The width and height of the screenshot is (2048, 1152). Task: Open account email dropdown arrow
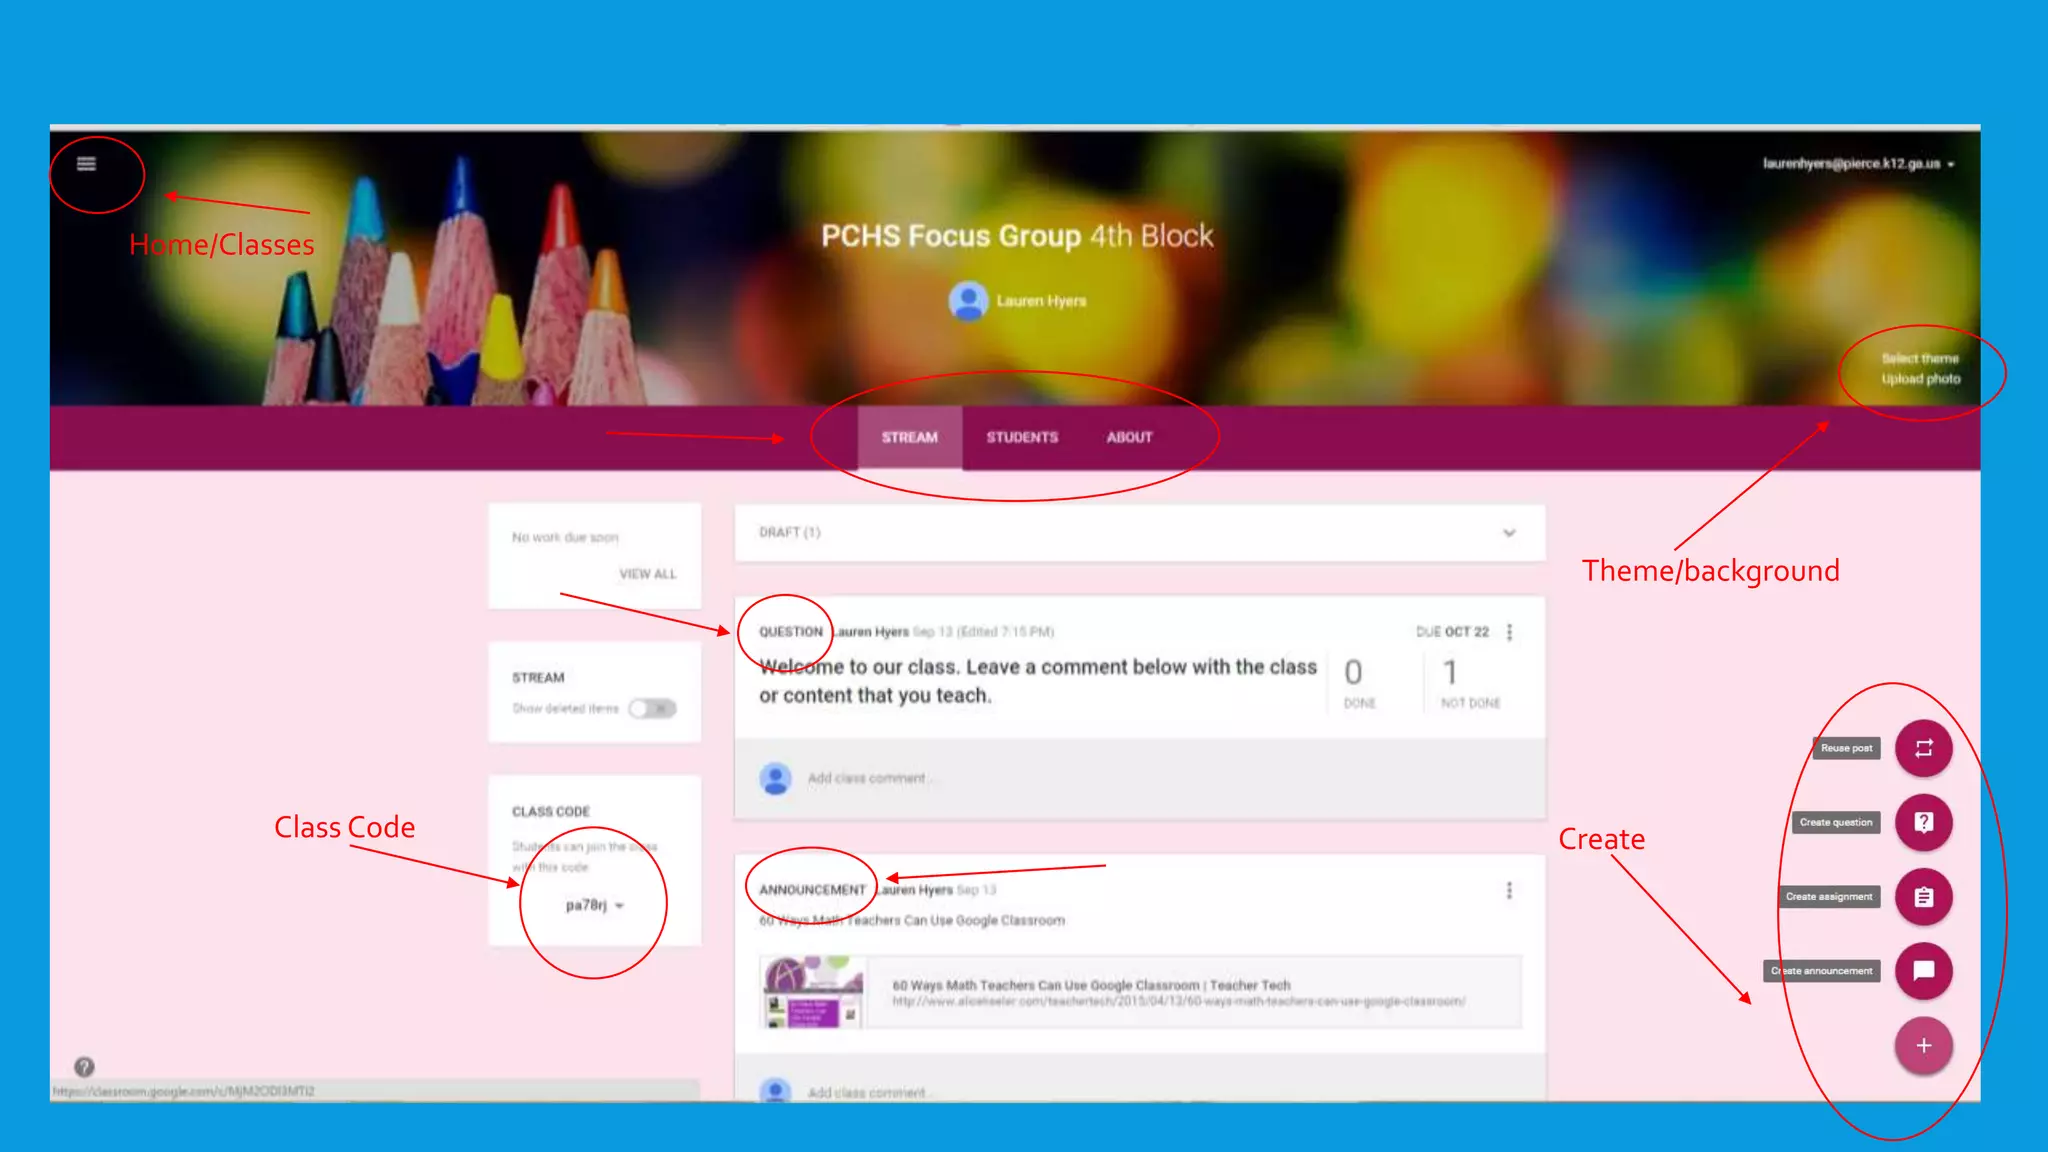1951,164
